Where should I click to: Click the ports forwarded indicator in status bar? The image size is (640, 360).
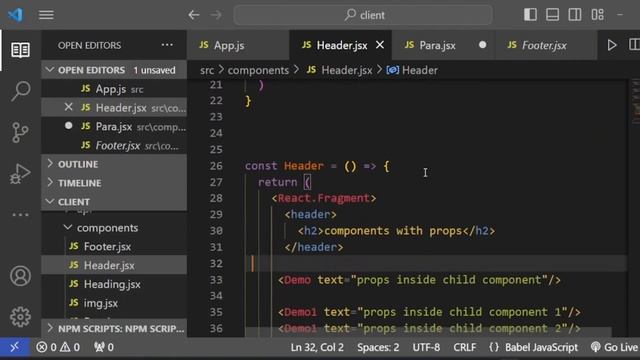104,347
